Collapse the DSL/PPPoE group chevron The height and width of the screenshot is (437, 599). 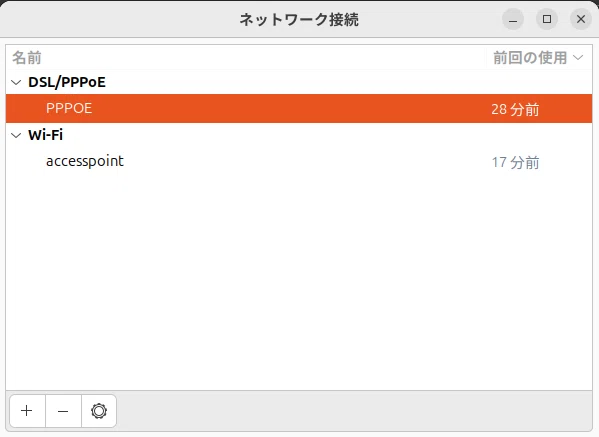click(16, 82)
